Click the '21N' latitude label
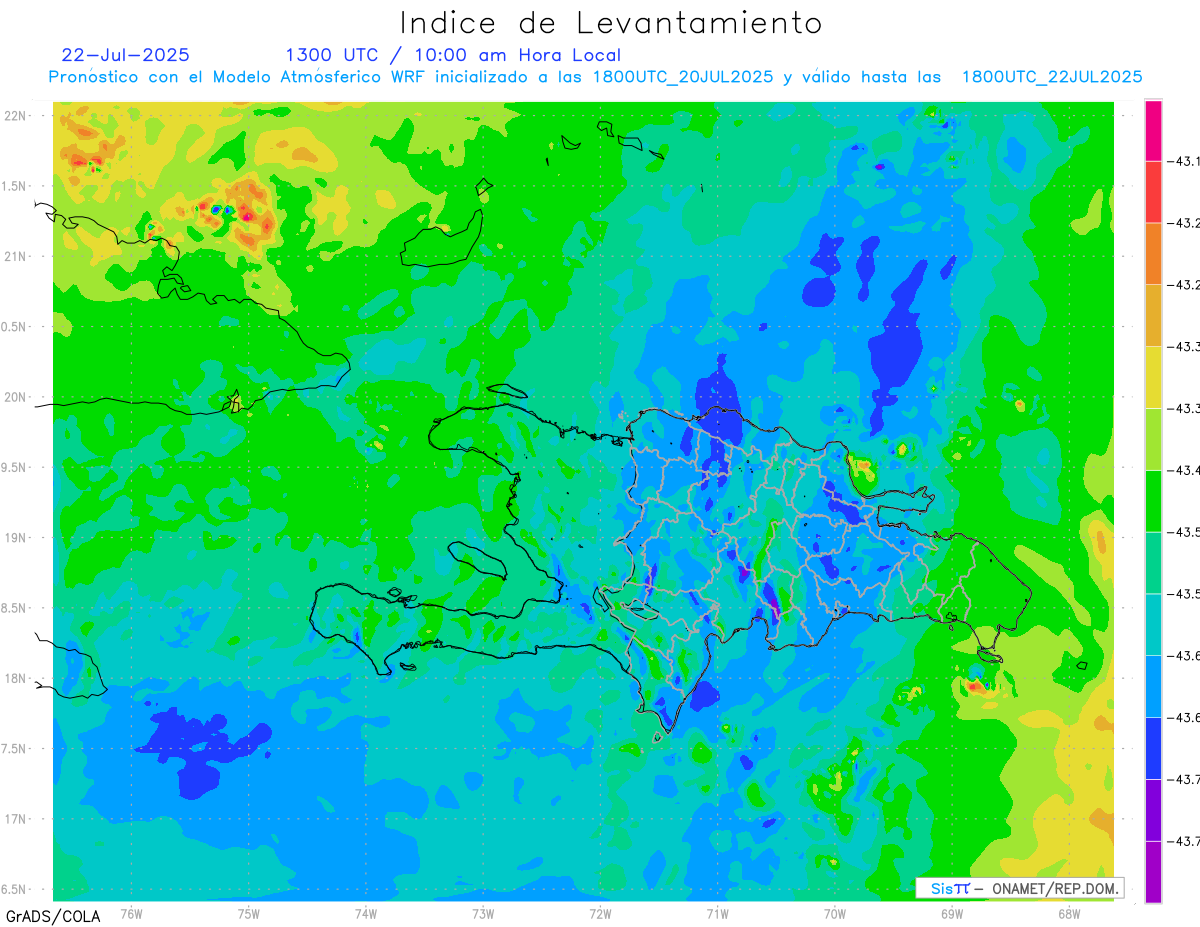Screen dimensions: 1200x927 point(15,257)
